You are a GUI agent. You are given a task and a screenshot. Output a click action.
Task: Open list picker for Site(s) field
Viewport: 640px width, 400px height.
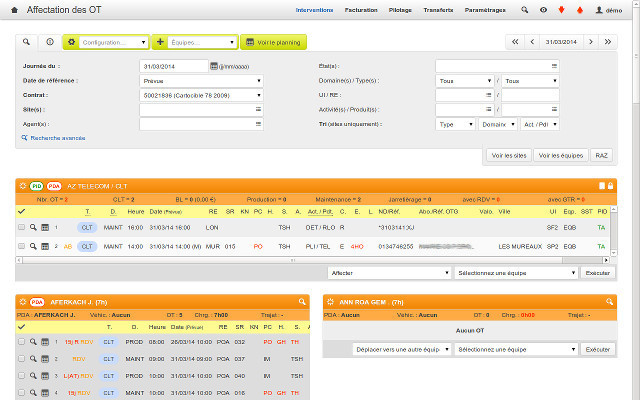tap(258, 109)
